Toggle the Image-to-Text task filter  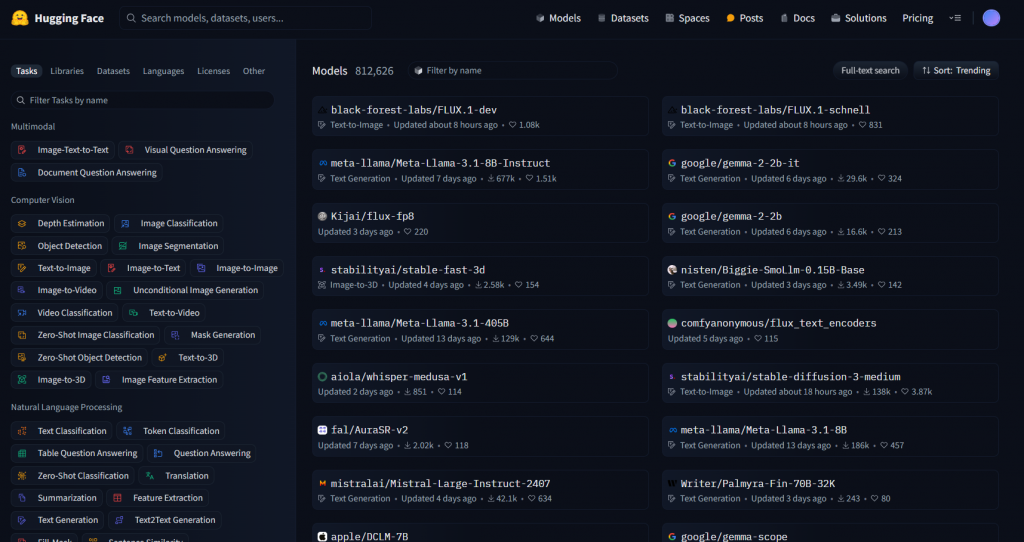(143, 268)
